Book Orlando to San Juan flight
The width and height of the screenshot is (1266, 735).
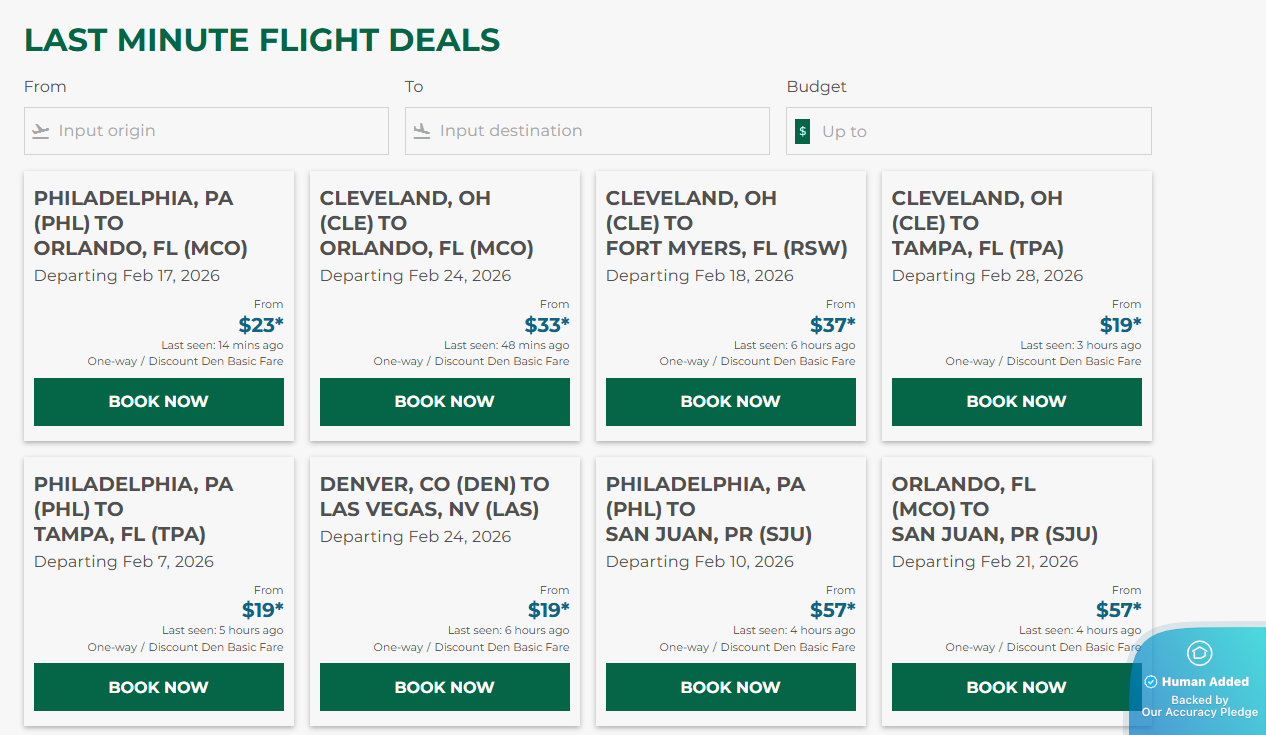click(1017, 688)
